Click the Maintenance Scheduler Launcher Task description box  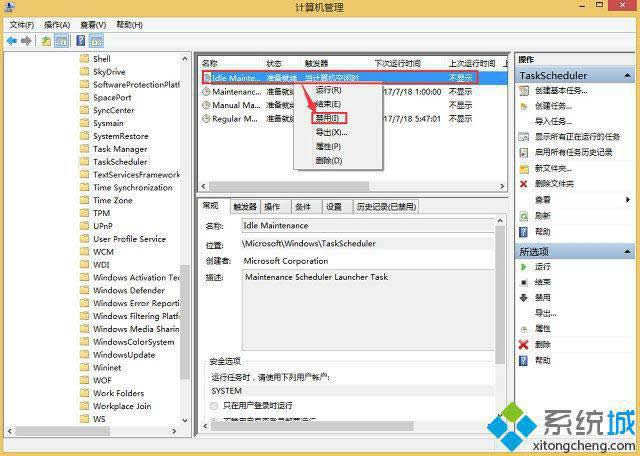click(368, 310)
